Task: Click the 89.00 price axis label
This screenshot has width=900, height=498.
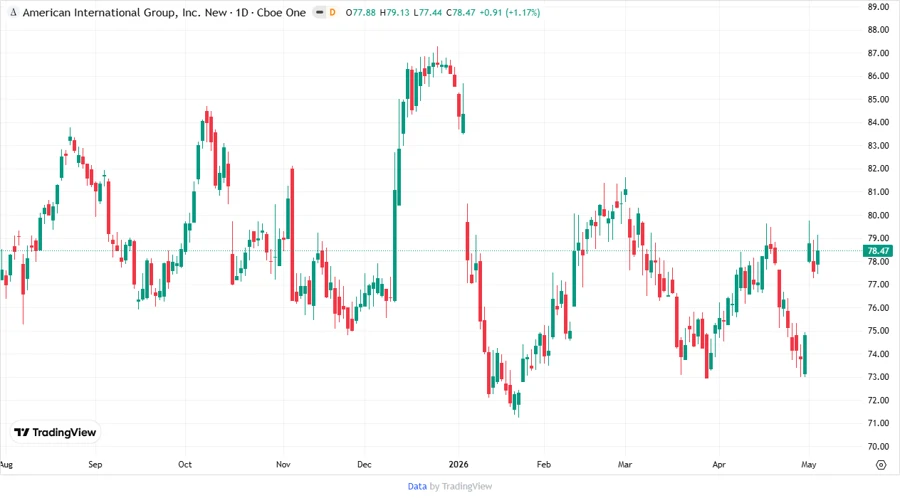Action: pos(878,7)
